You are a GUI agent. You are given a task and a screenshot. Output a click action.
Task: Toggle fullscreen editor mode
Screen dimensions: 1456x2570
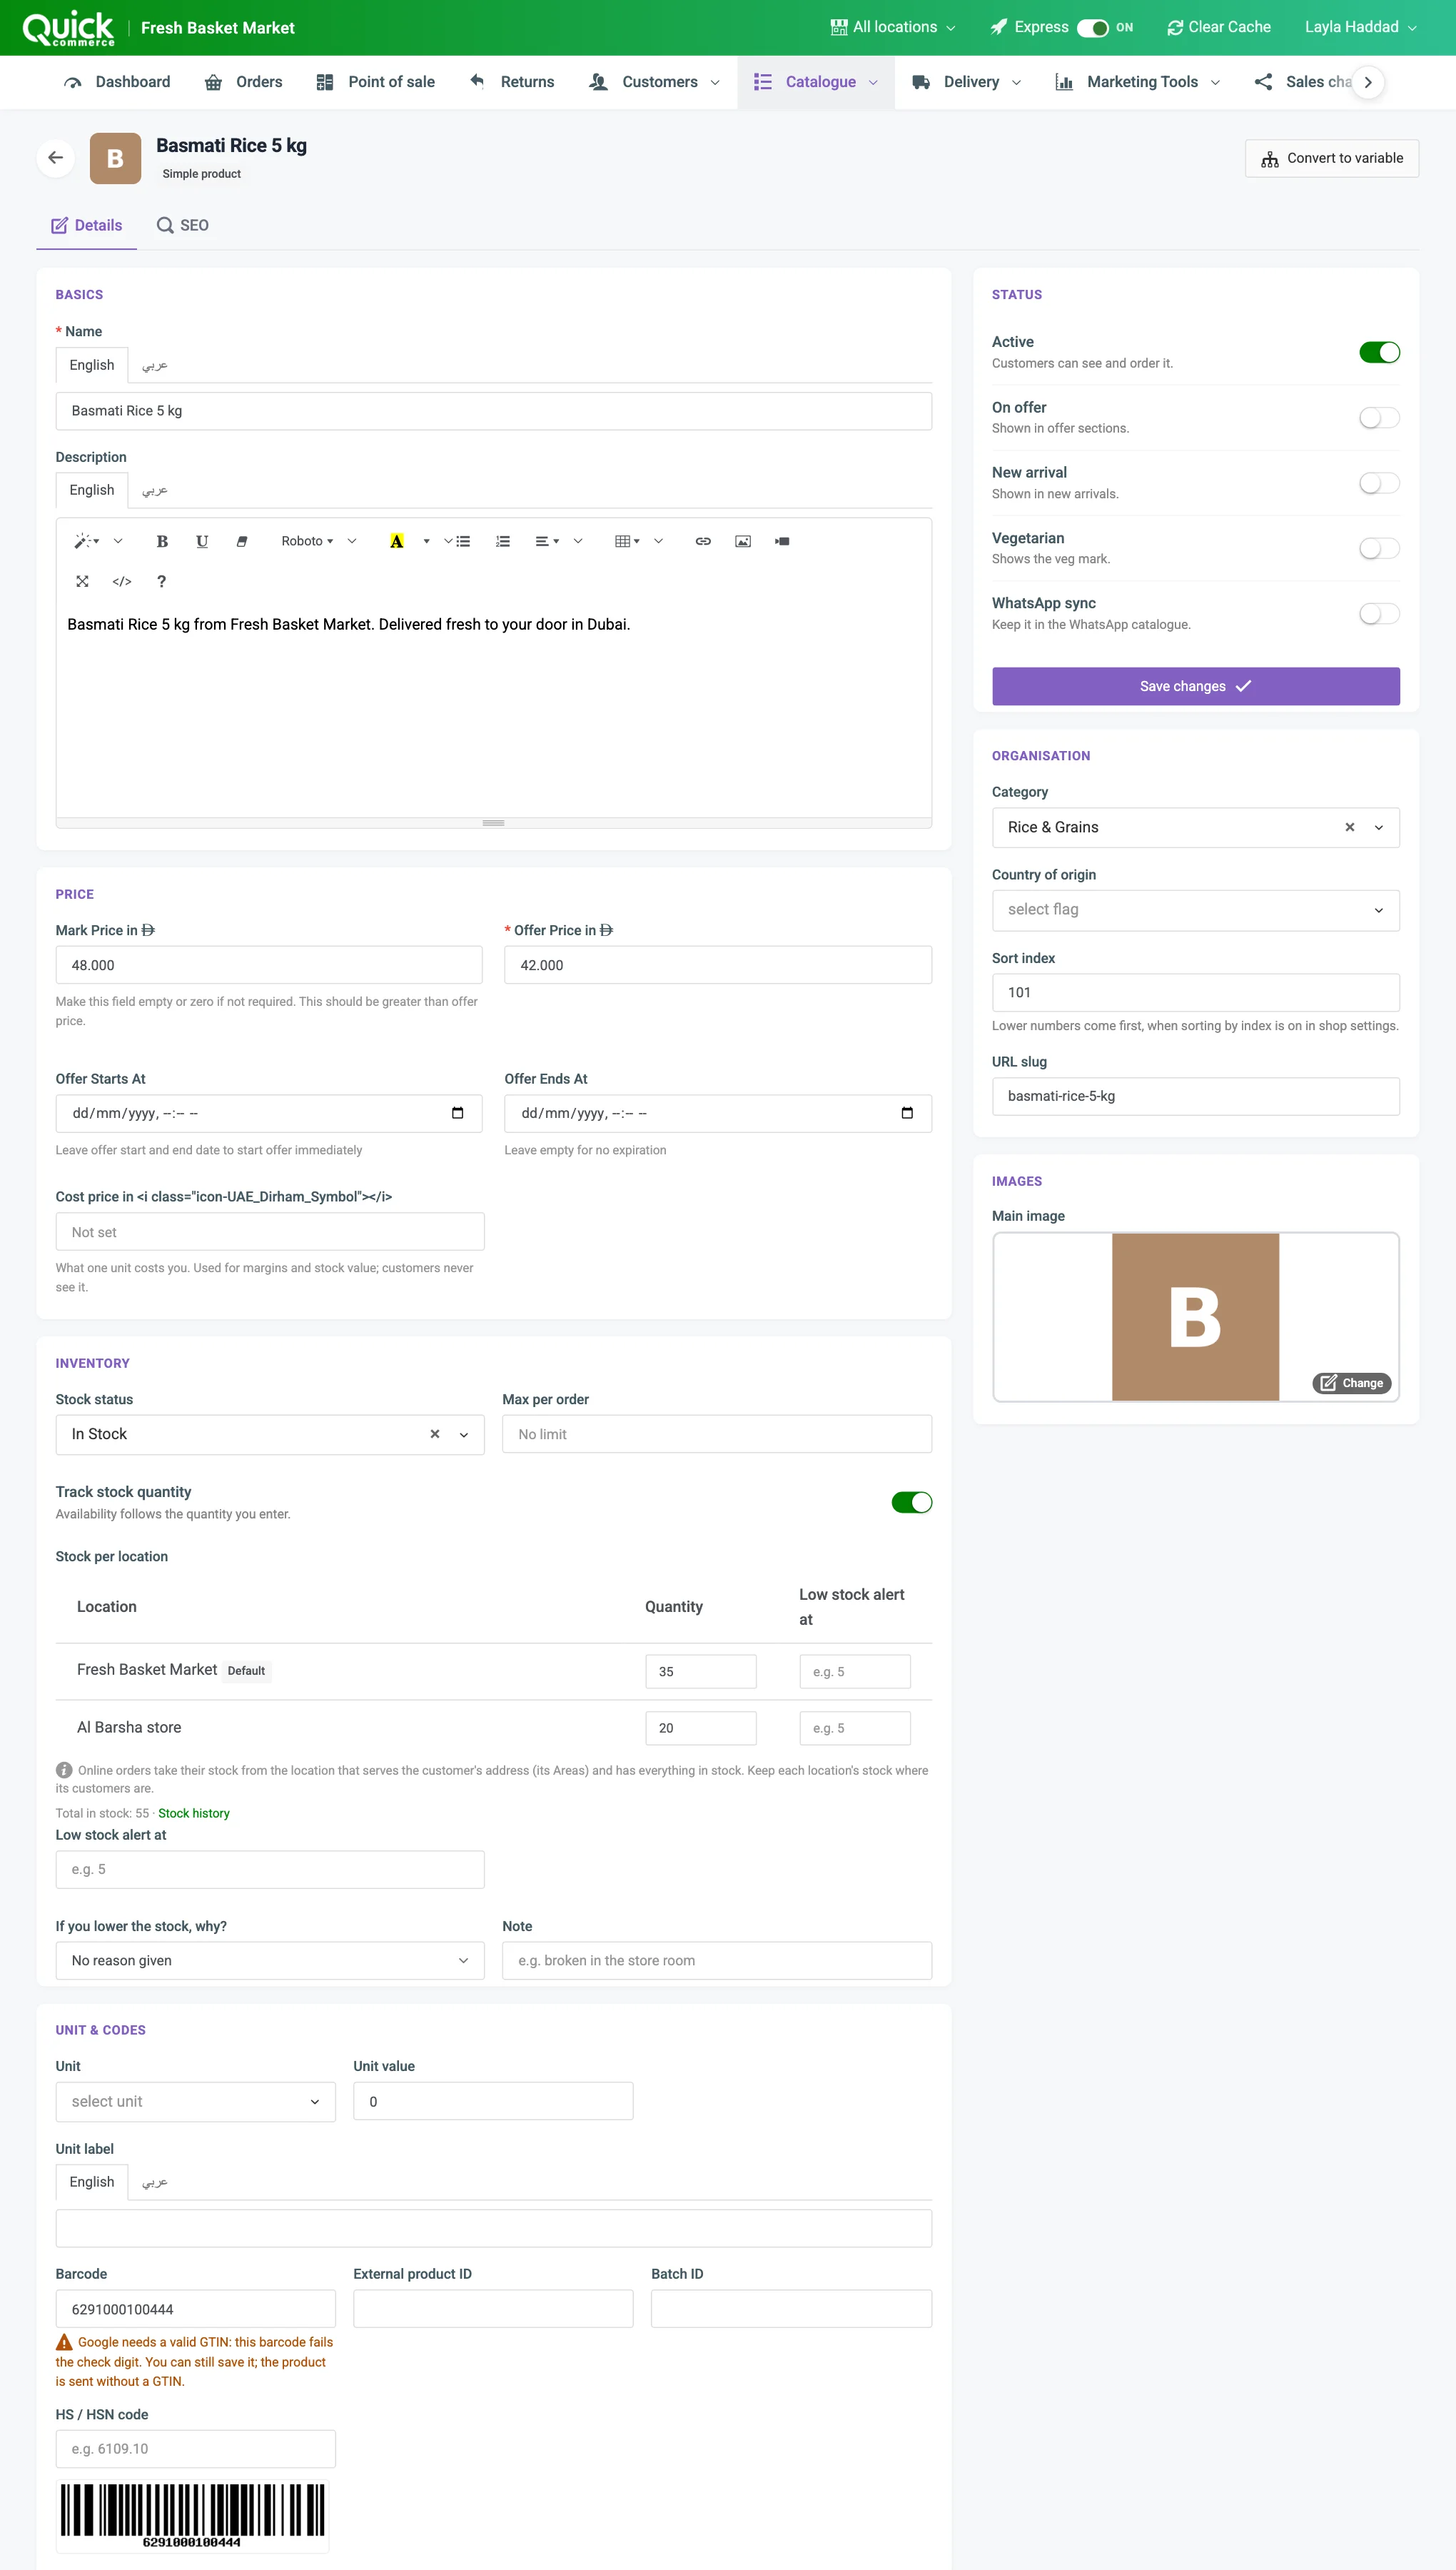click(x=83, y=581)
